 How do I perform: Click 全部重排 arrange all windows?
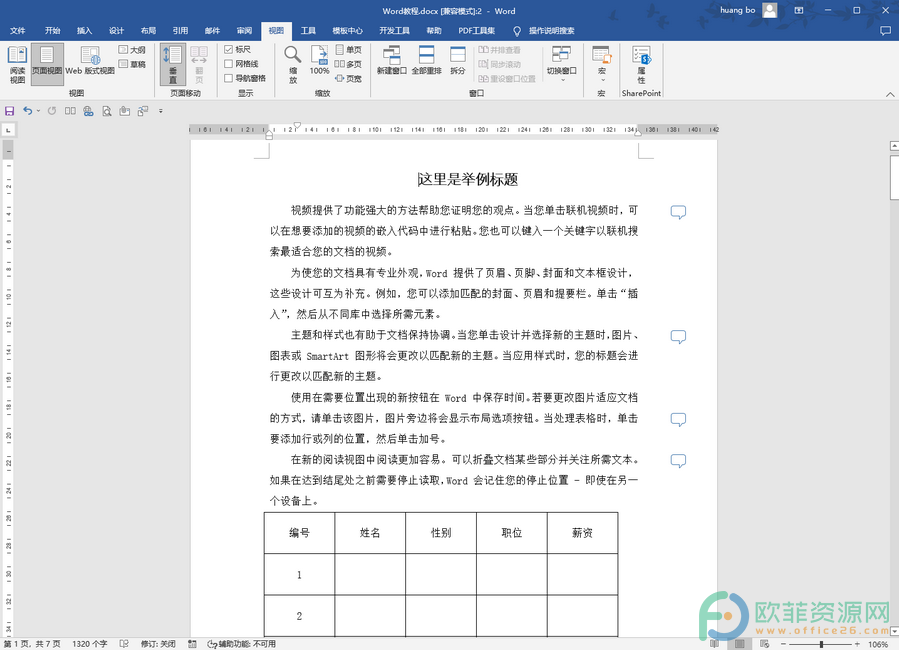427,60
